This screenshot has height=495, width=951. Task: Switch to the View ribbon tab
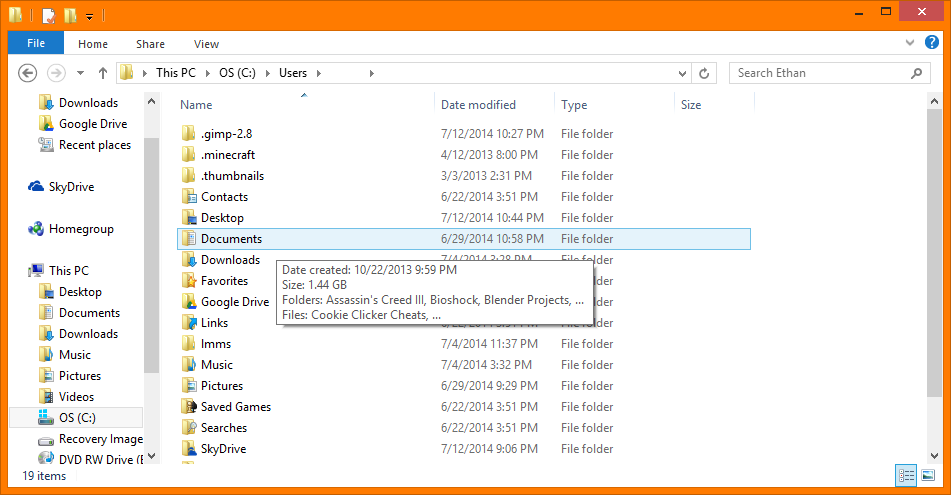pos(206,44)
